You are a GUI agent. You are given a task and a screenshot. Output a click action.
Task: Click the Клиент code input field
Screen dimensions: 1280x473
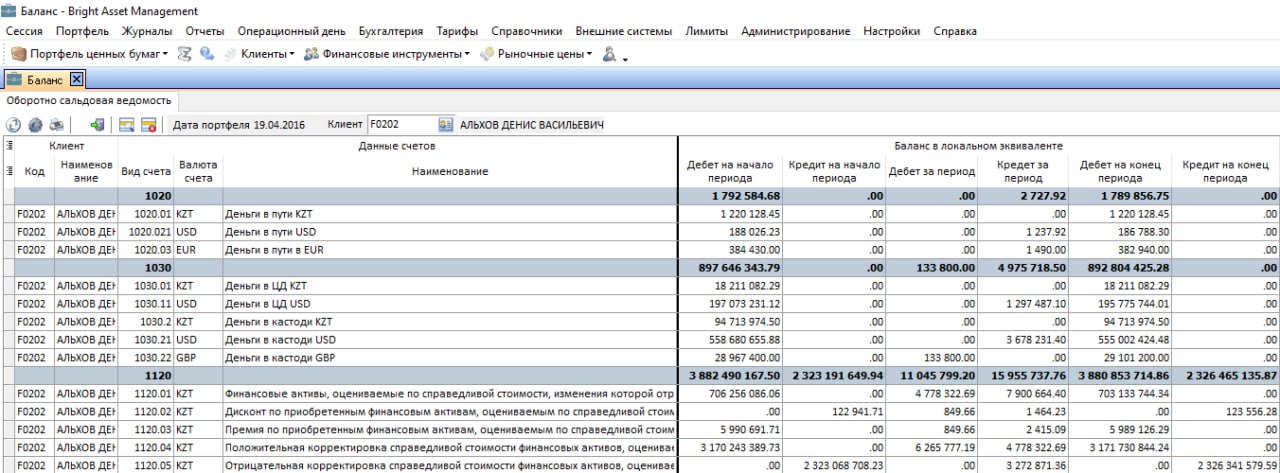[x=400, y=125]
